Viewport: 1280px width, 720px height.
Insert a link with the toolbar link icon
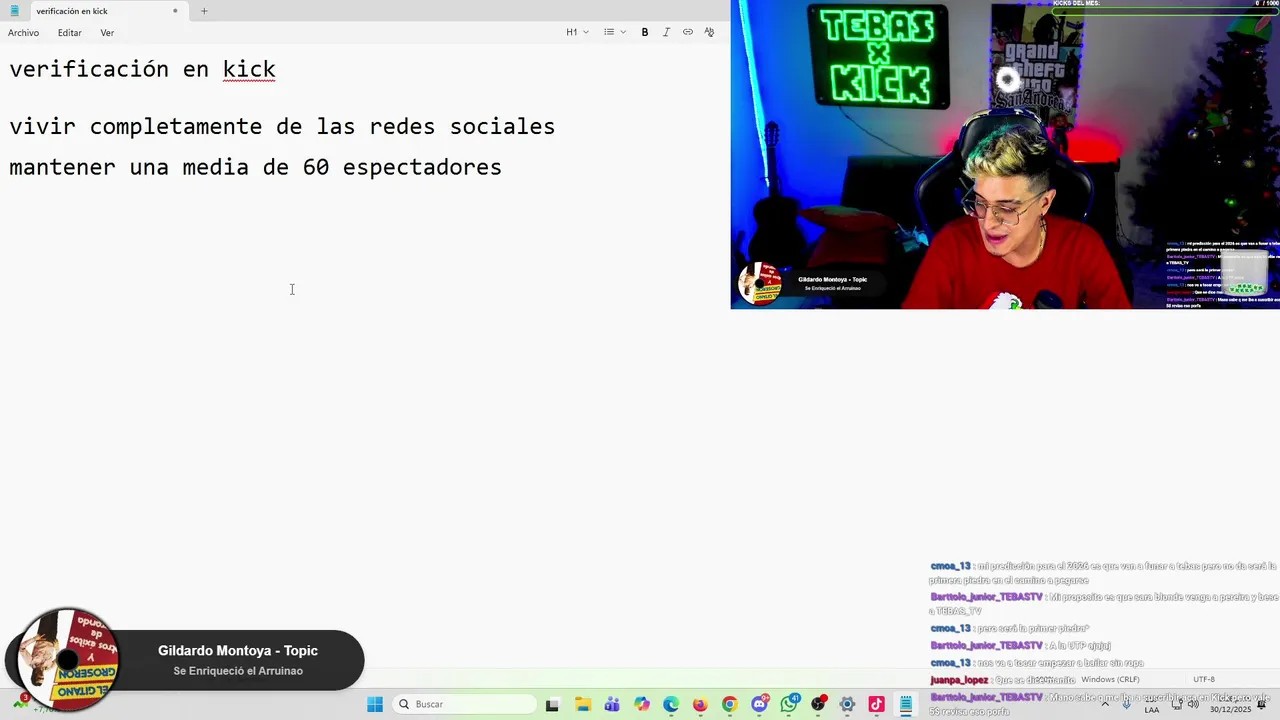(x=688, y=32)
